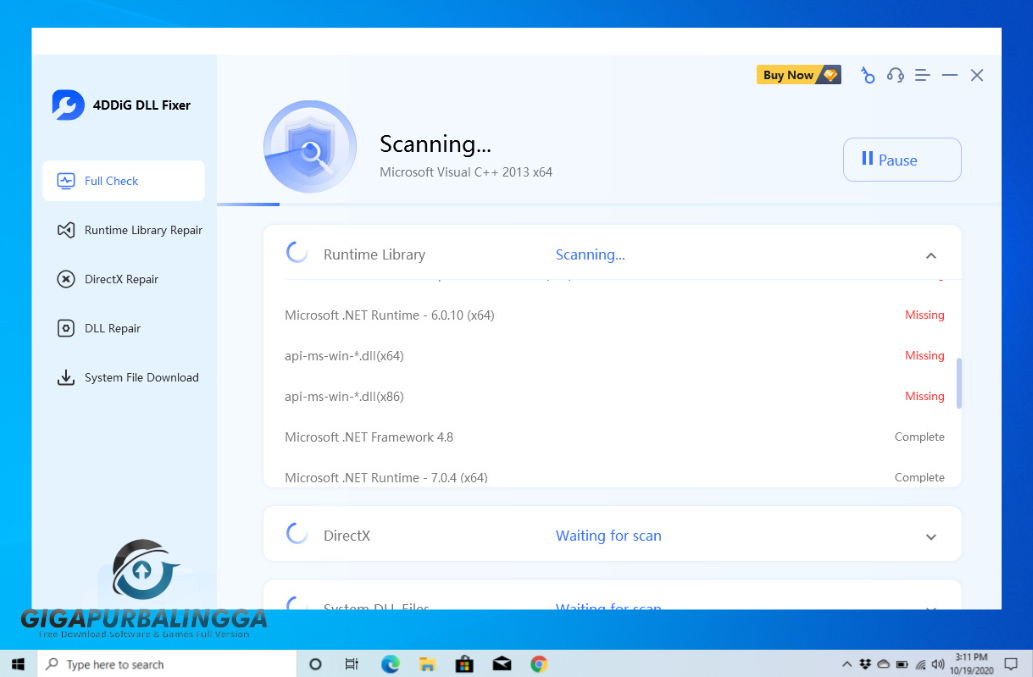This screenshot has width=1033, height=677.
Task: Click the Buy Now button
Action: pos(798,75)
